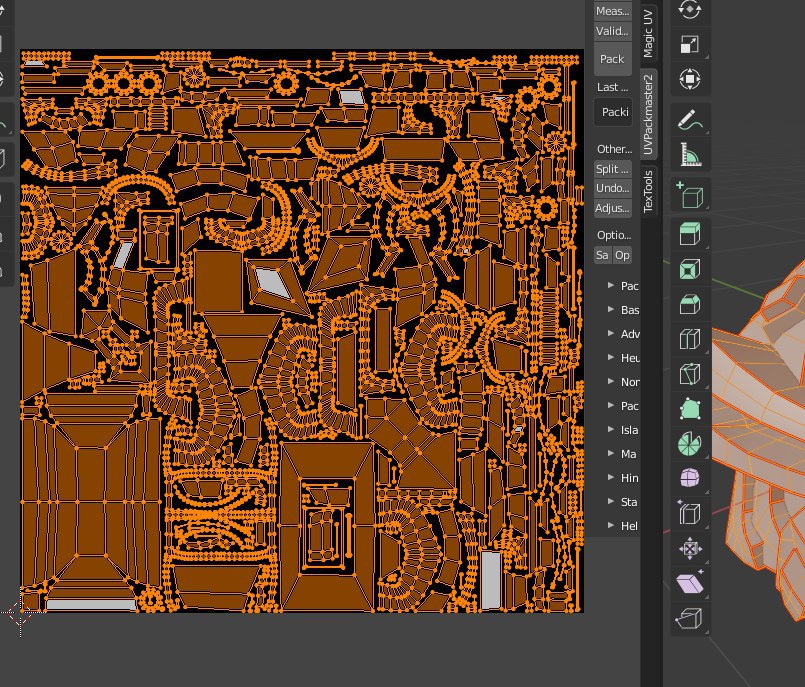Expand the Heu subpanel
Image resolution: width=805 pixels, height=687 pixels.
coord(611,357)
